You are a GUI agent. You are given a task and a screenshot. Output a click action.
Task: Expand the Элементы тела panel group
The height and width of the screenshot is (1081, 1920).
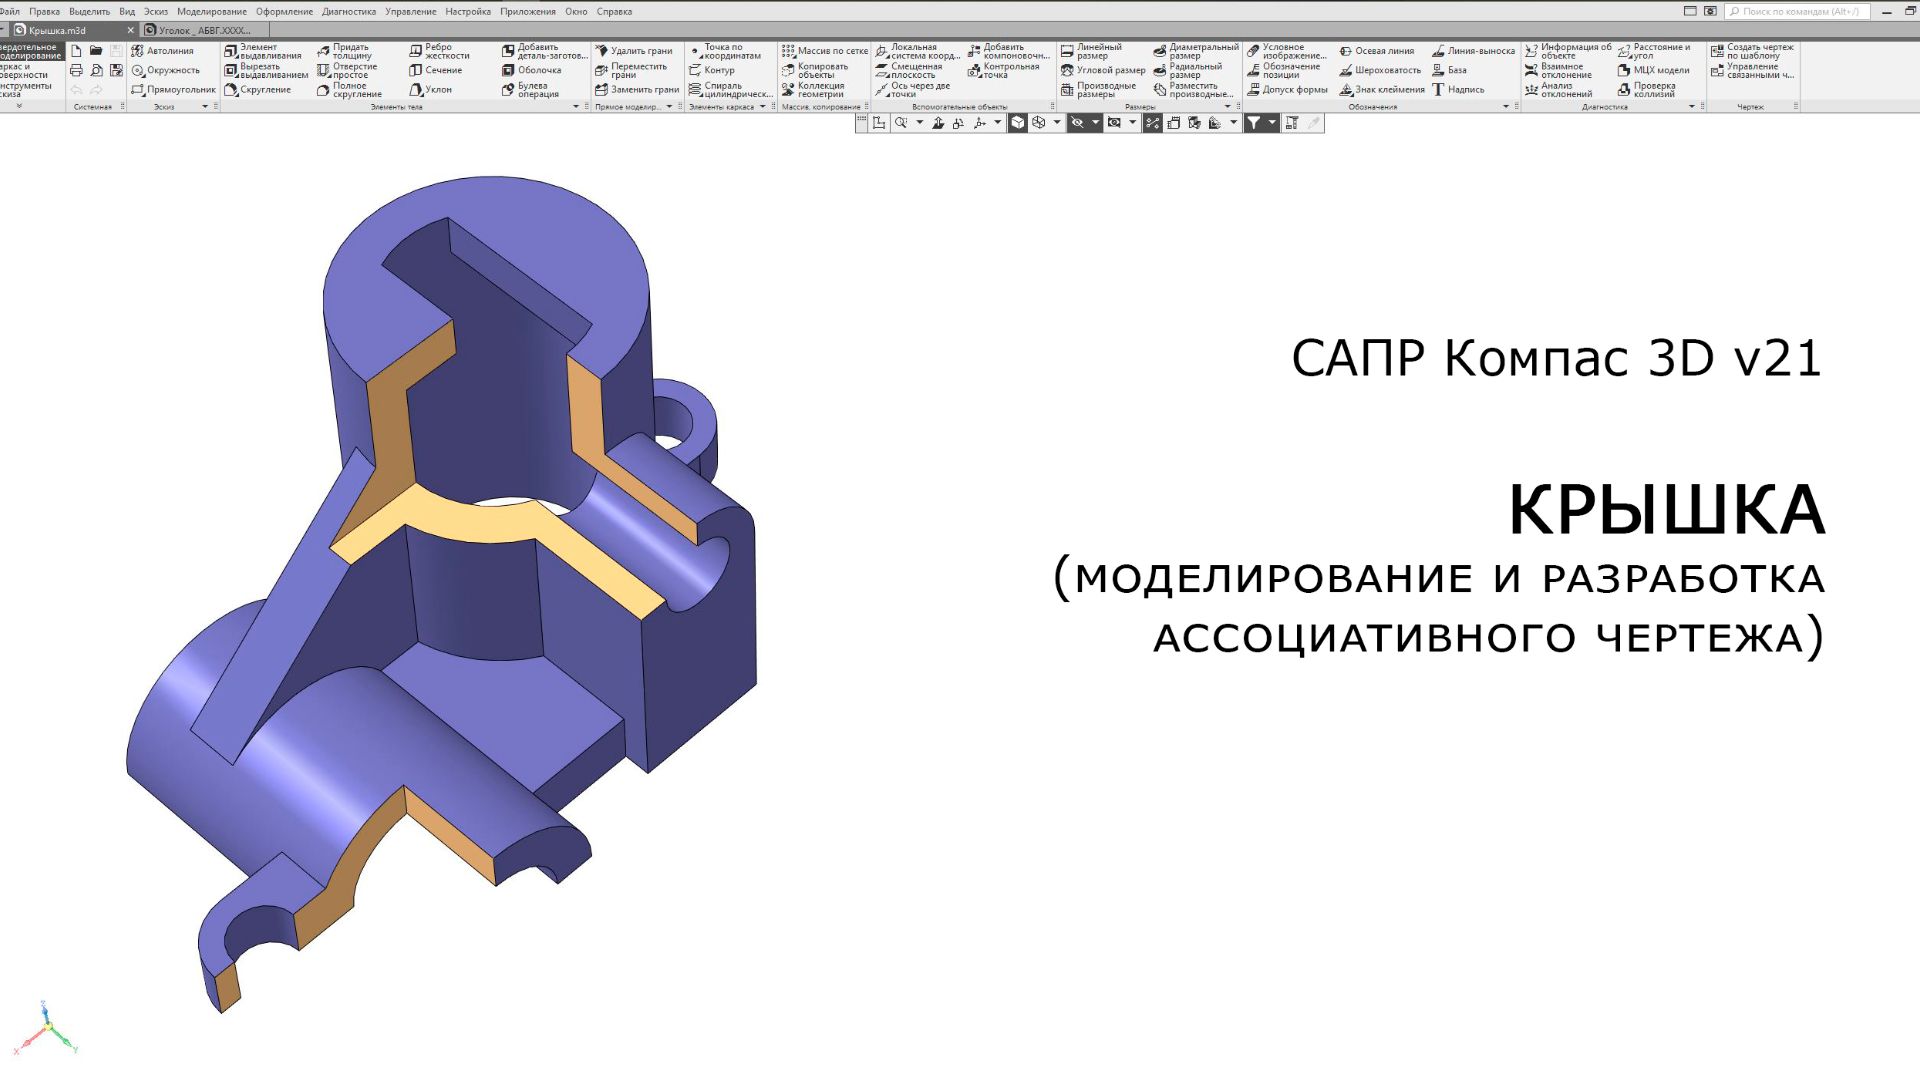[x=575, y=107]
